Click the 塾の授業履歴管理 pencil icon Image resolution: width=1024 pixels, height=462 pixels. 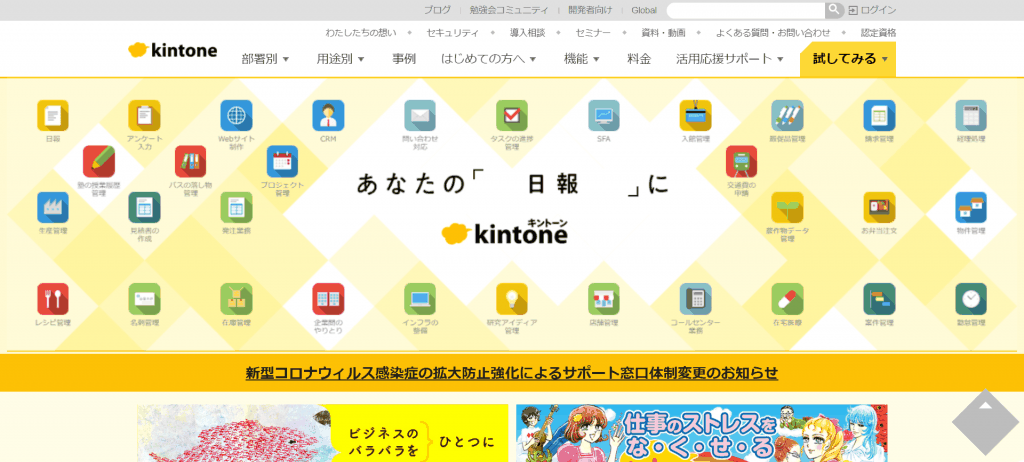click(x=99, y=161)
